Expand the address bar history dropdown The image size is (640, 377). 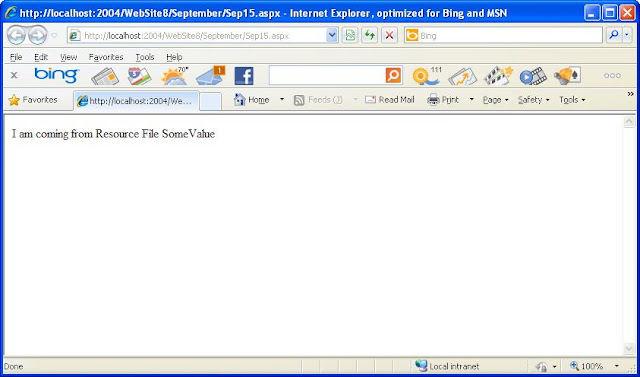pyautogui.click(x=332, y=35)
